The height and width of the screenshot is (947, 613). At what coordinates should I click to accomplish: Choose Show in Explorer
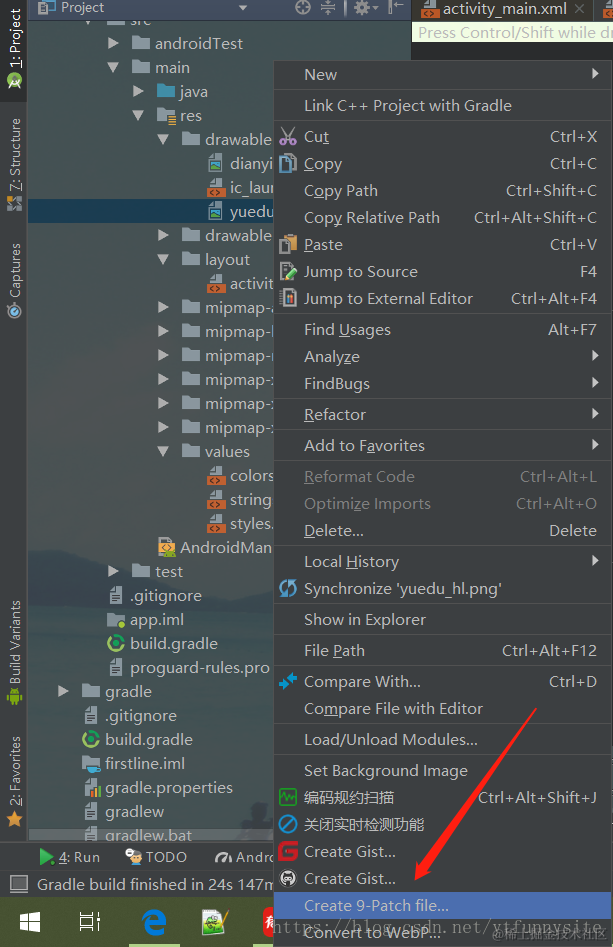coord(442,620)
